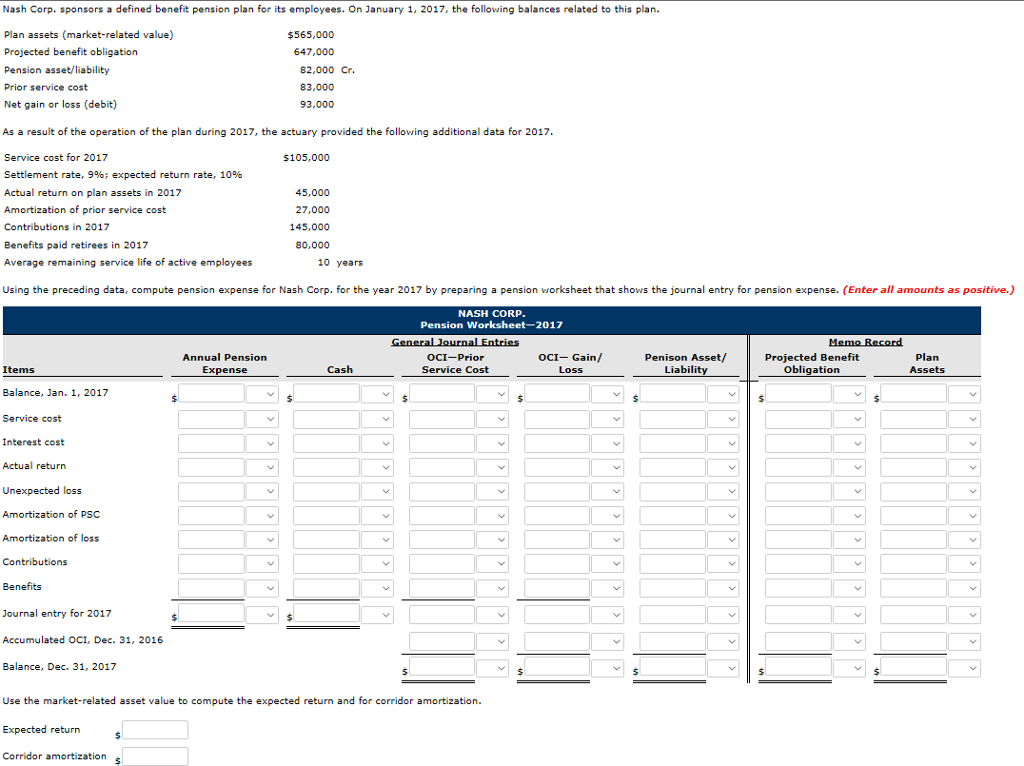Click OCI Prior Service Cost input for Balance Jan. 1, 2017
Image resolution: width=1024 pixels, height=766 pixels.
[x=442, y=394]
